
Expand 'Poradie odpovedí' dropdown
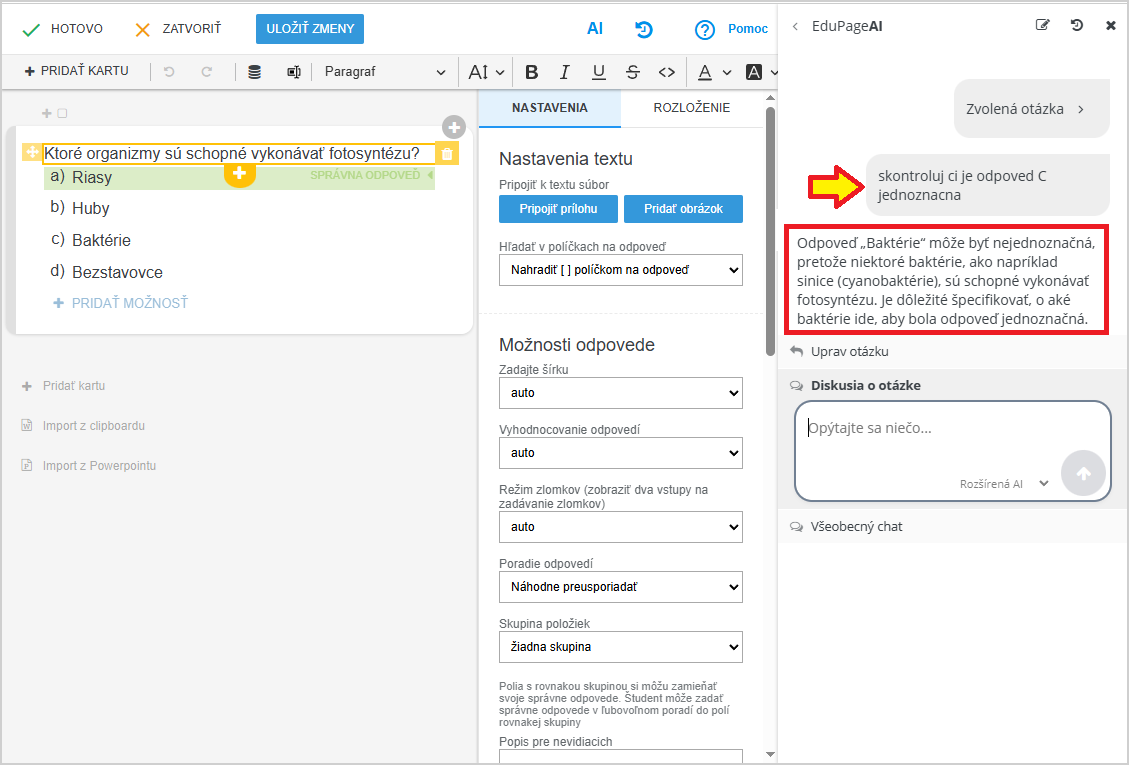[x=620, y=587]
